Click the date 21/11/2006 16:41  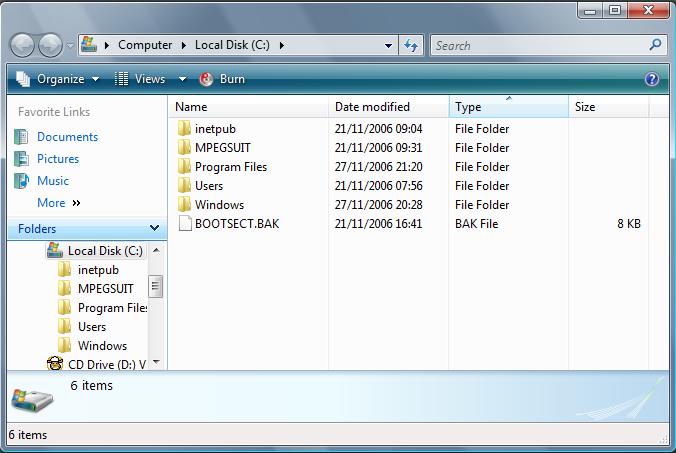click(378, 224)
